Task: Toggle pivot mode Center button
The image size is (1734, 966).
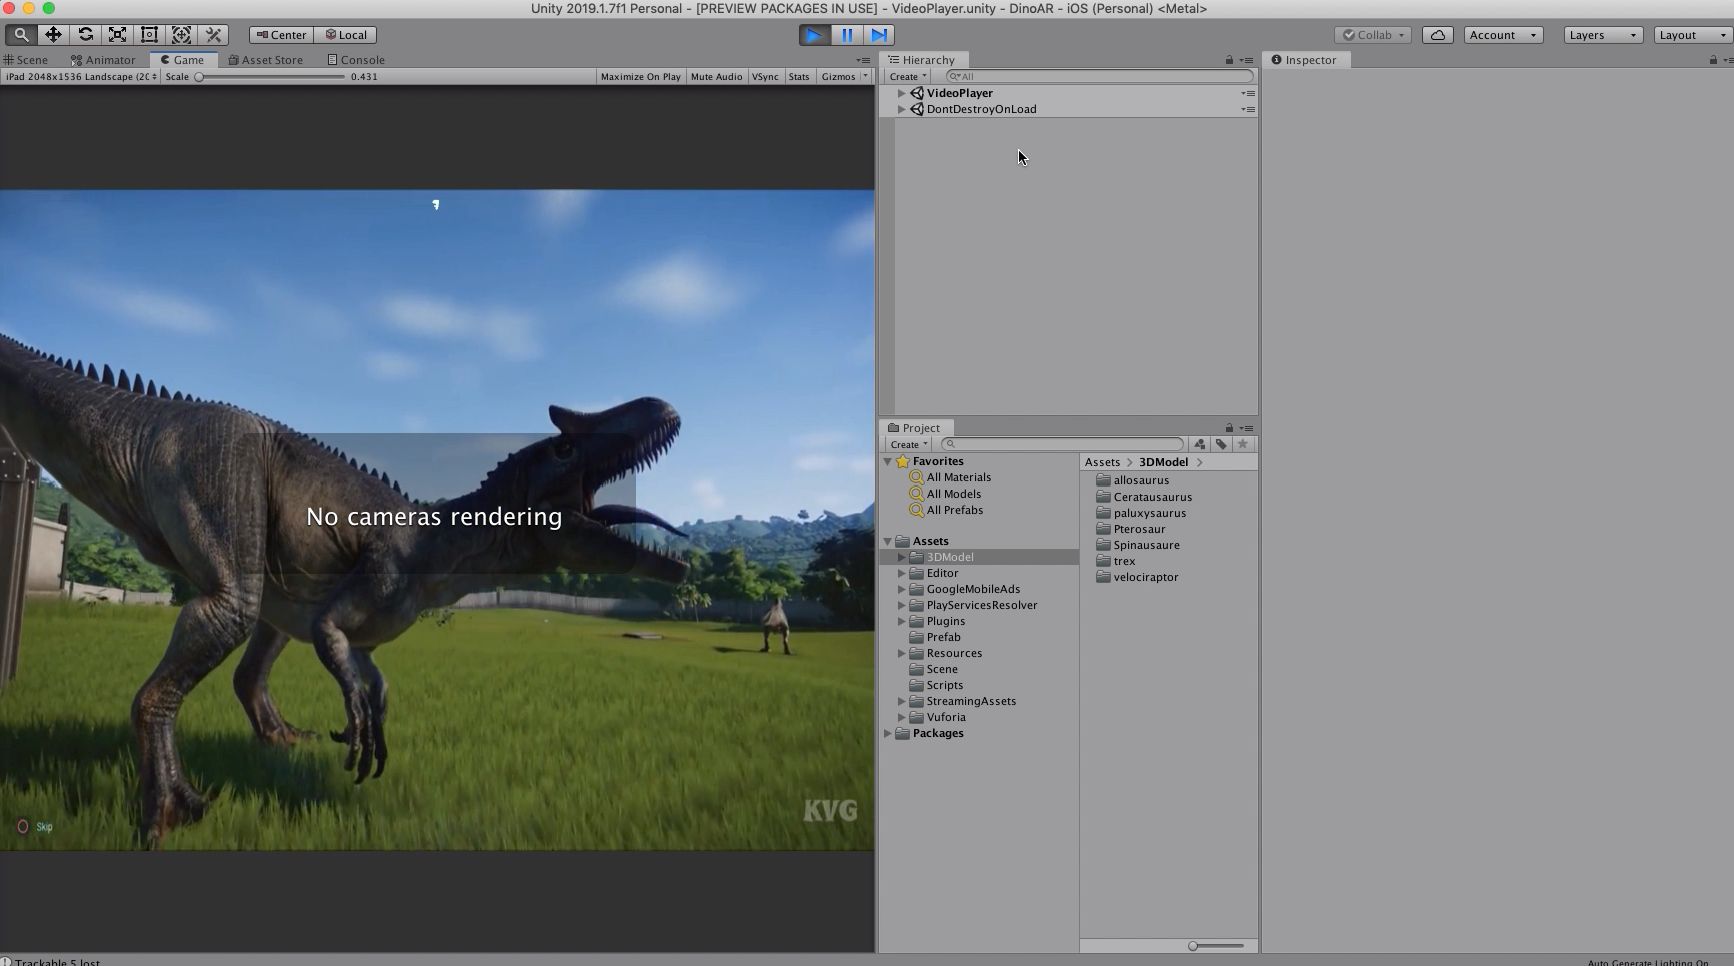Action: click(x=281, y=35)
